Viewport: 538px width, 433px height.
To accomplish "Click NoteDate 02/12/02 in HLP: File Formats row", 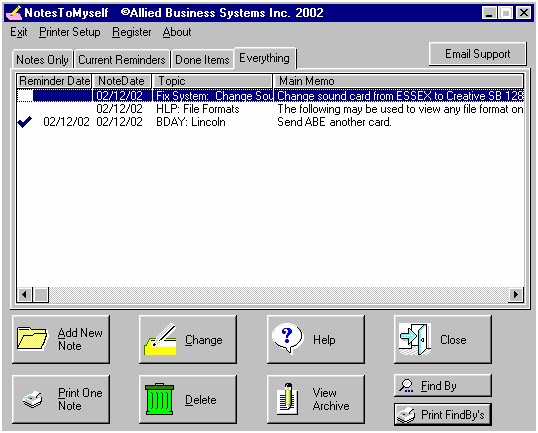I will click(119, 109).
